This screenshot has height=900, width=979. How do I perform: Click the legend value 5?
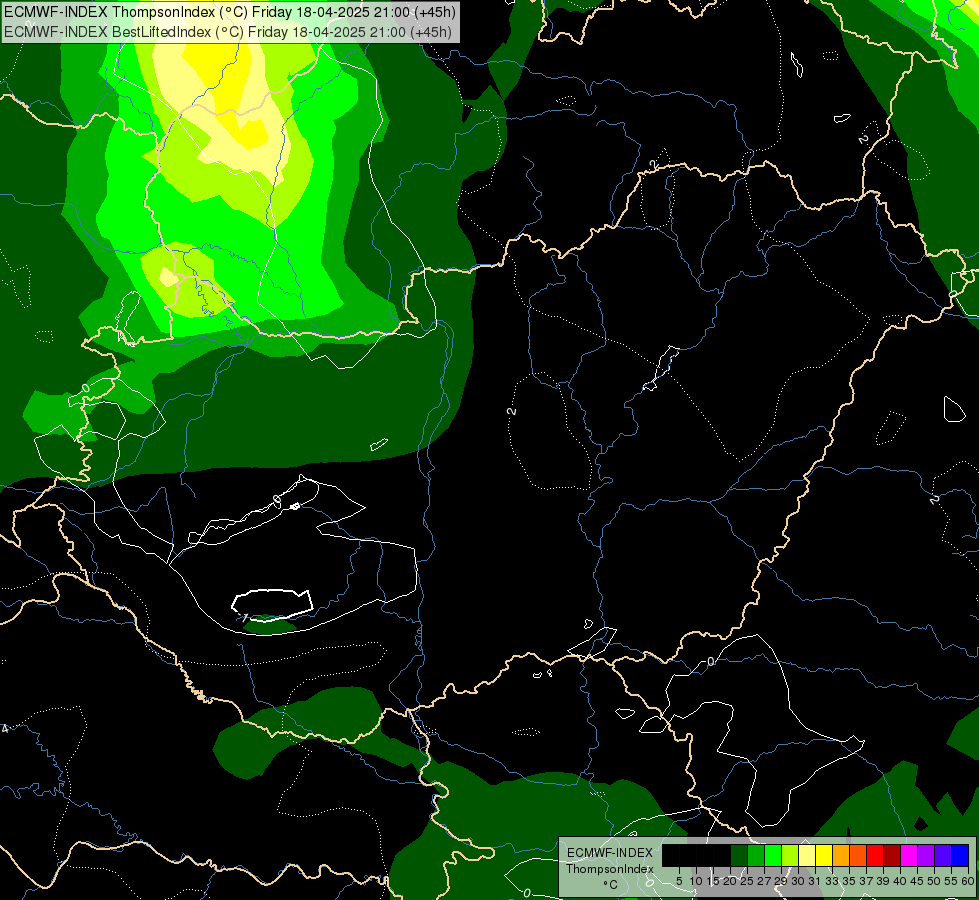pos(679,881)
